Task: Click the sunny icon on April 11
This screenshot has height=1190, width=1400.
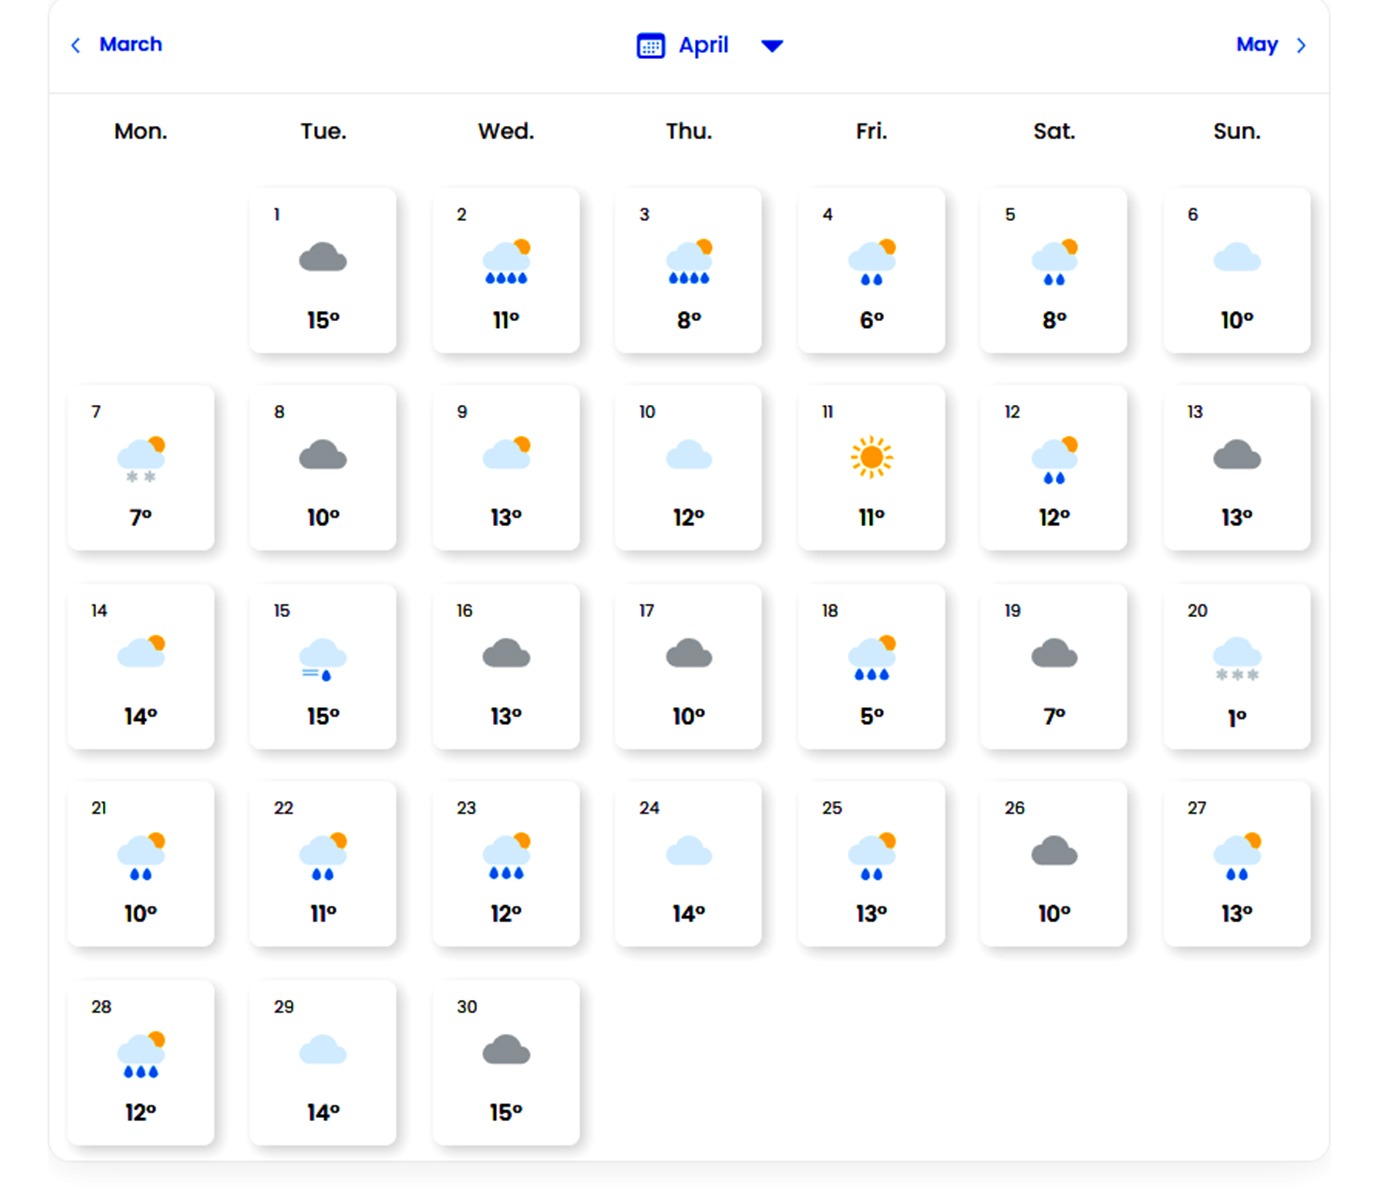Action: tap(871, 457)
